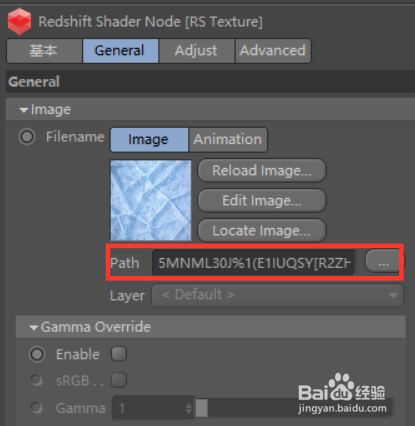Click the sRGB animation circle icon
Screen dimensions: 415x426
point(36,380)
